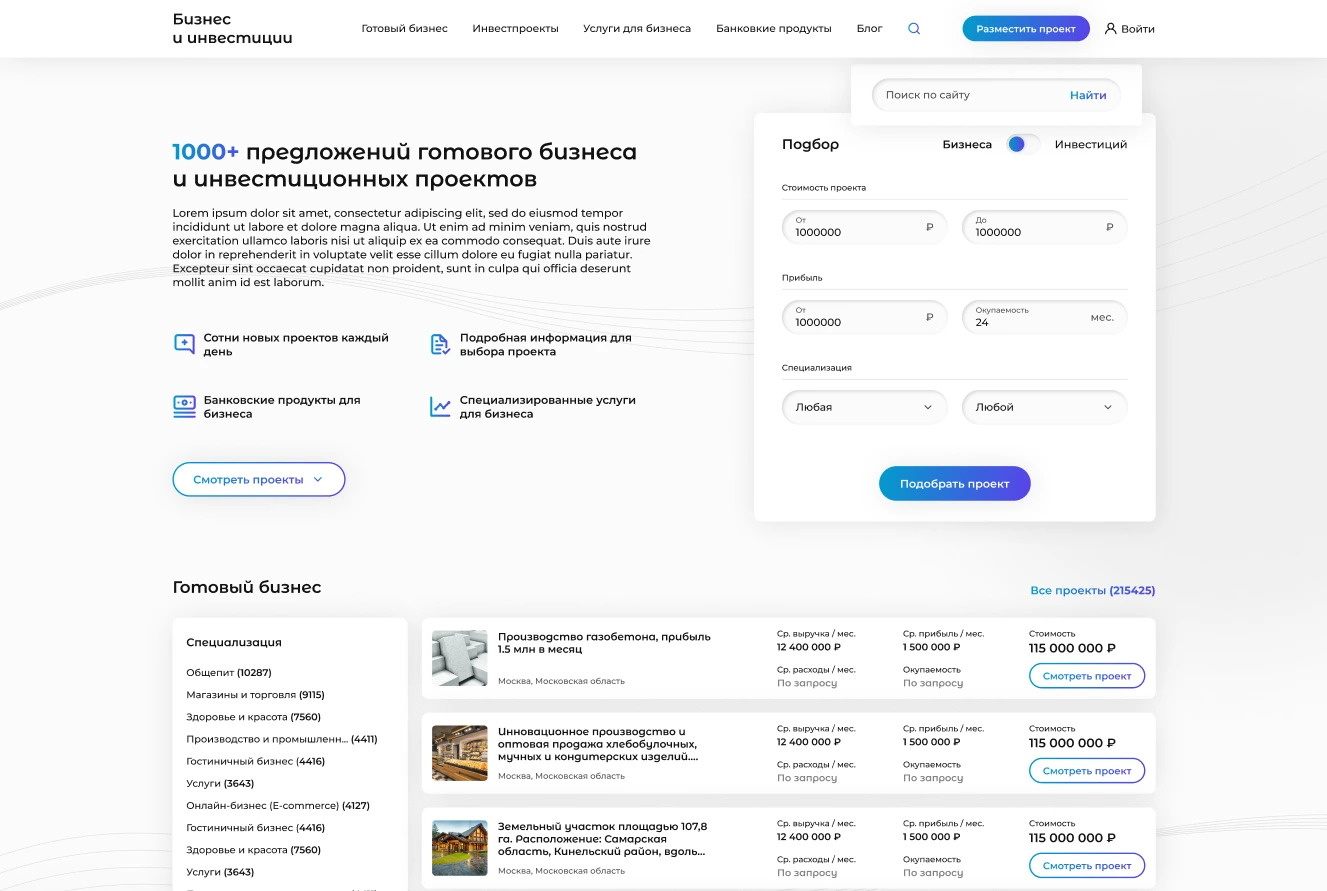Select Производство и промышленн... (4411) category

pyautogui.click(x=282, y=739)
